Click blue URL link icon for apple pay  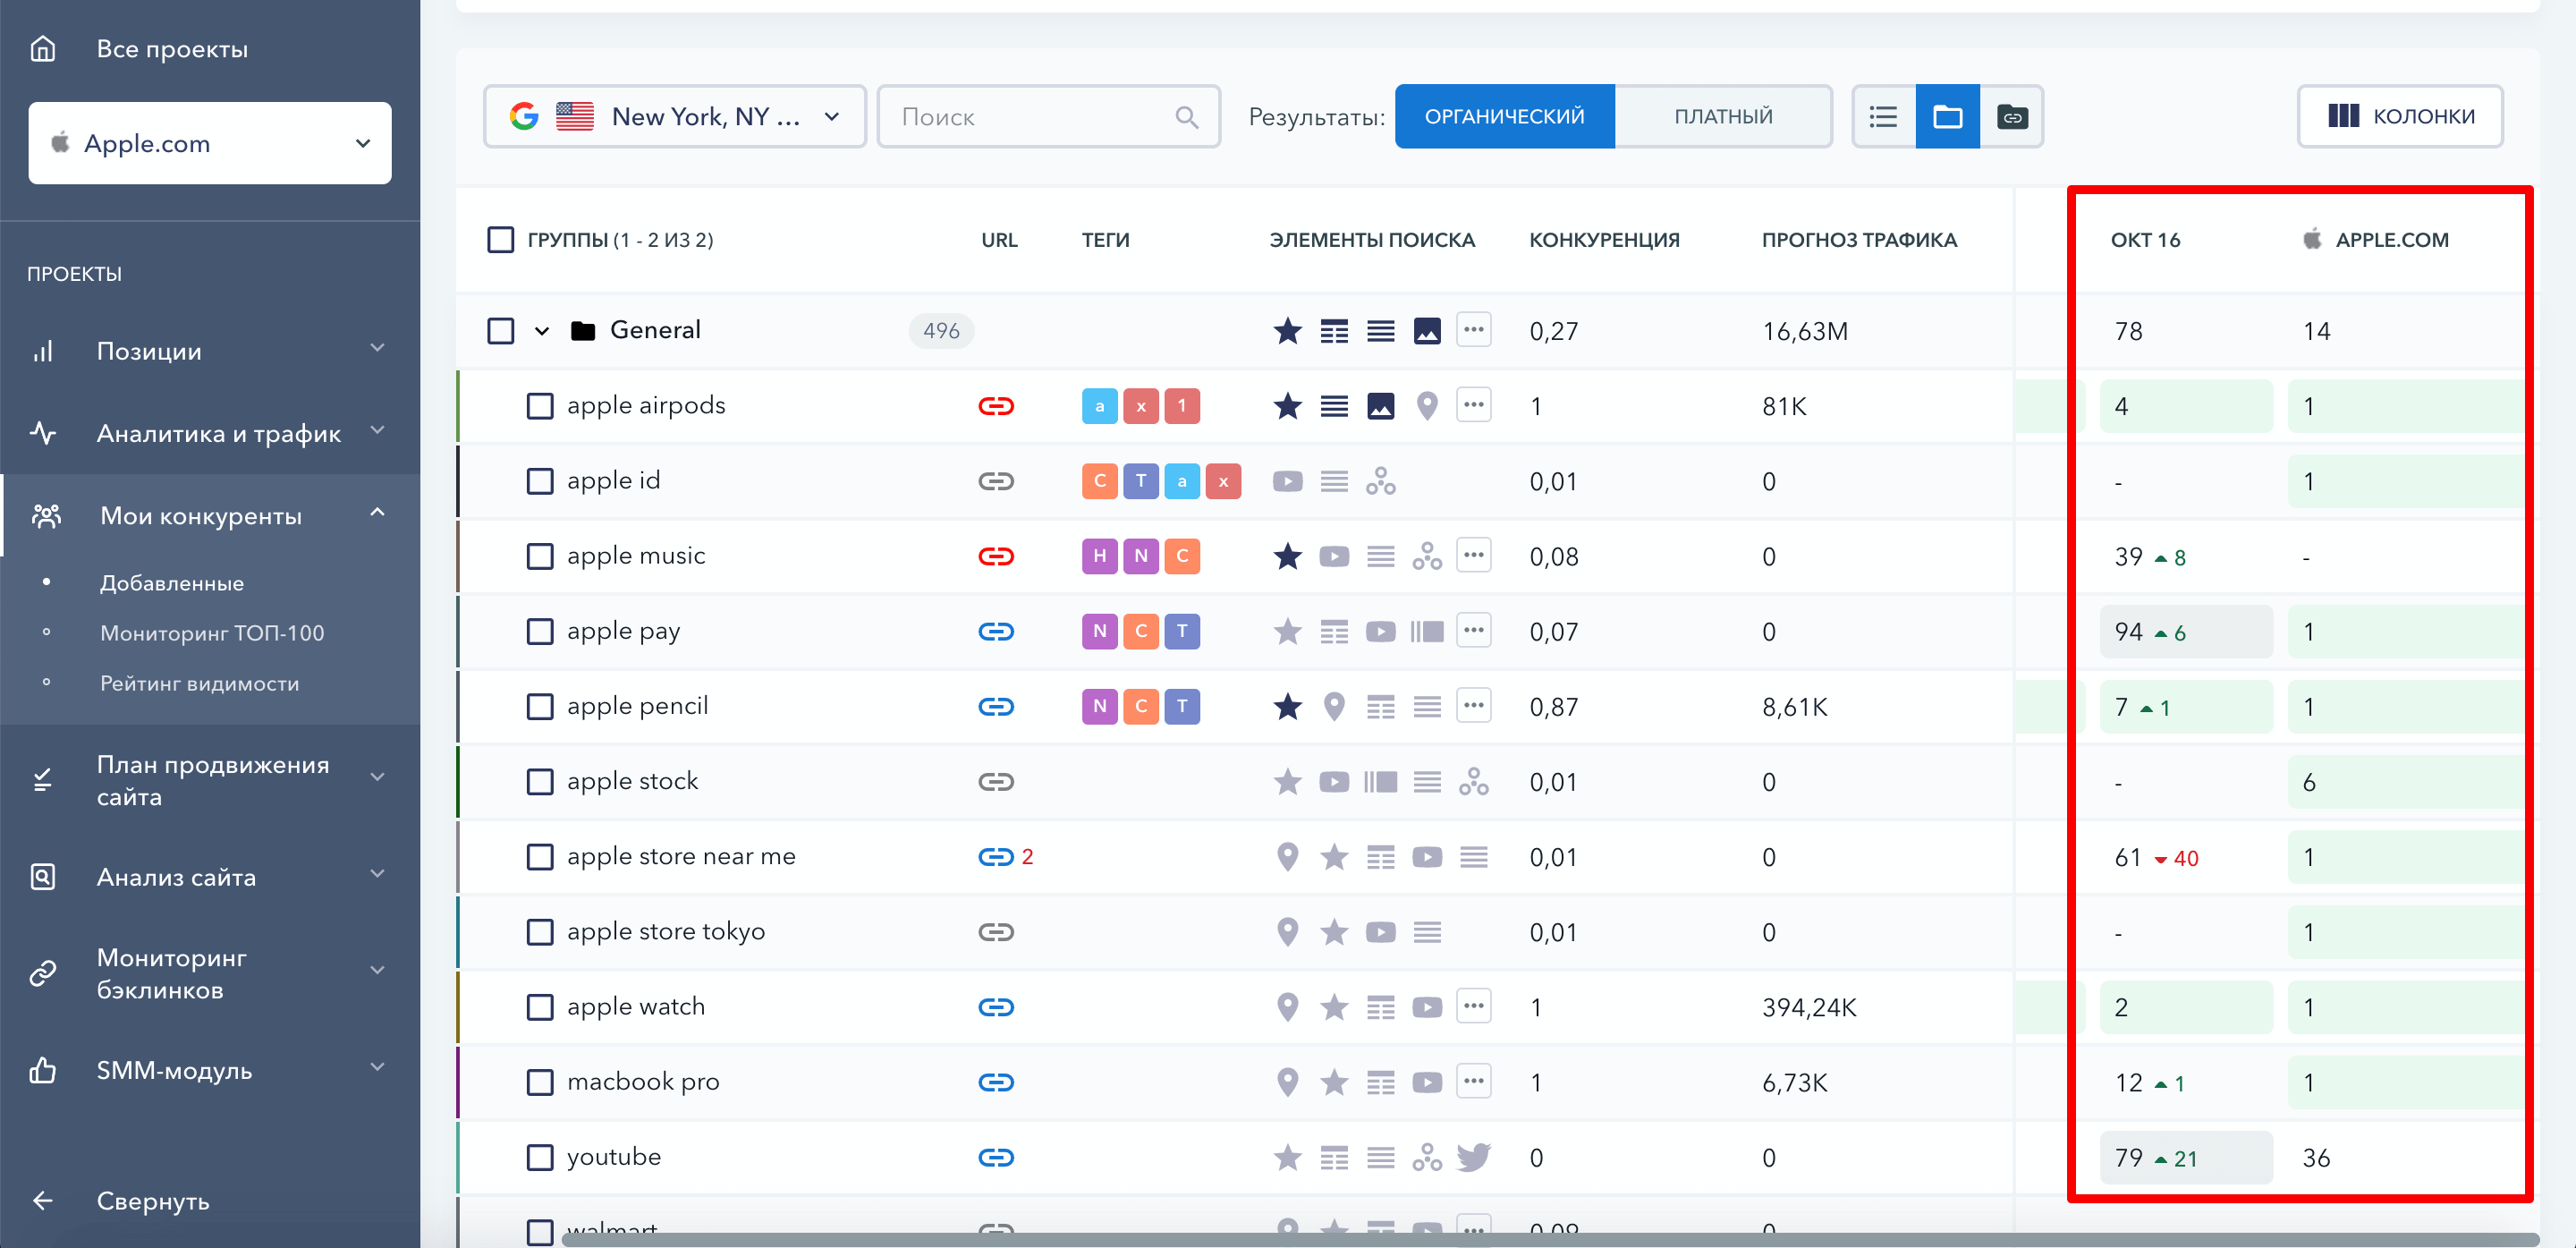pyautogui.click(x=995, y=631)
